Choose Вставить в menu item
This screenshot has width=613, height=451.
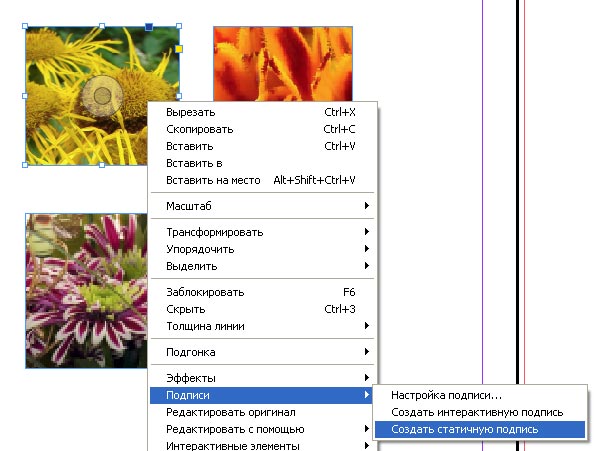click(x=262, y=163)
